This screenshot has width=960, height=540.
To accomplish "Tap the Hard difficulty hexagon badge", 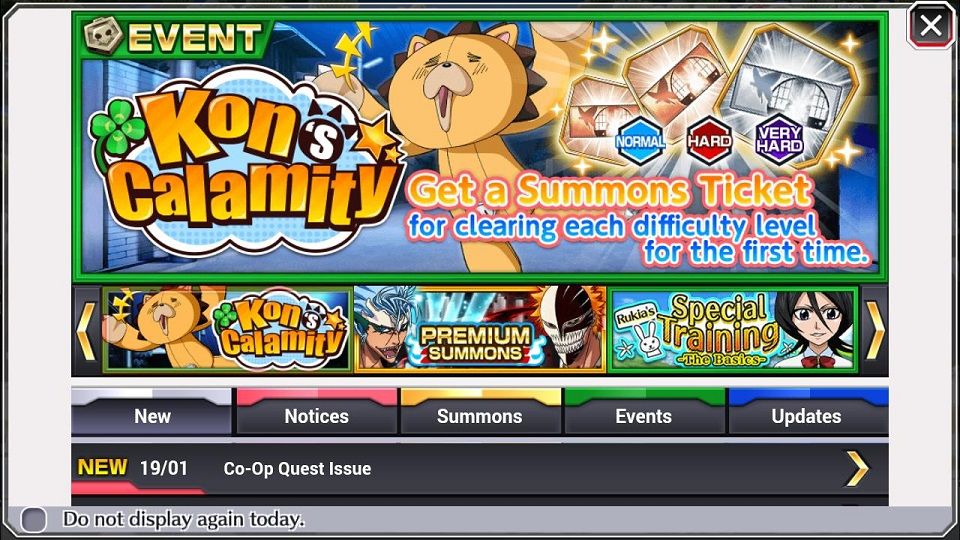I will tap(709, 140).
